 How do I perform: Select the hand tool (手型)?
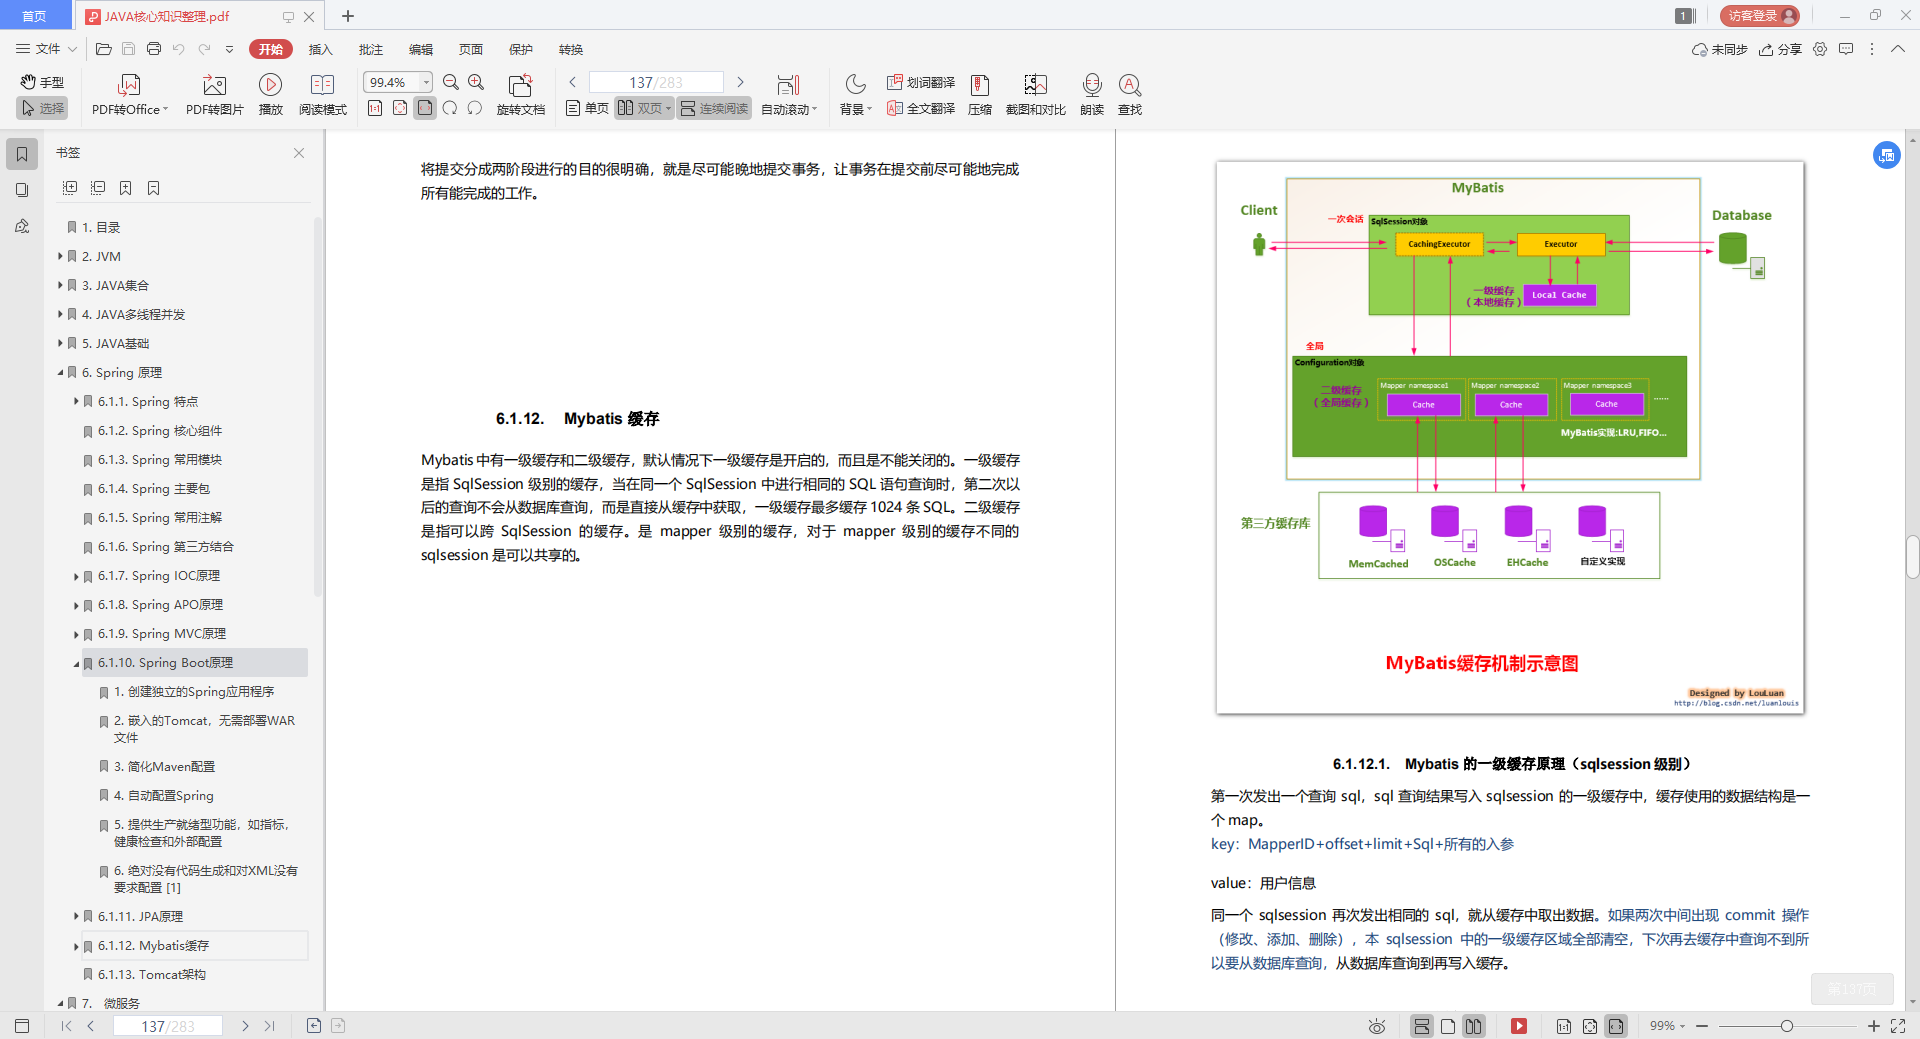point(41,82)
